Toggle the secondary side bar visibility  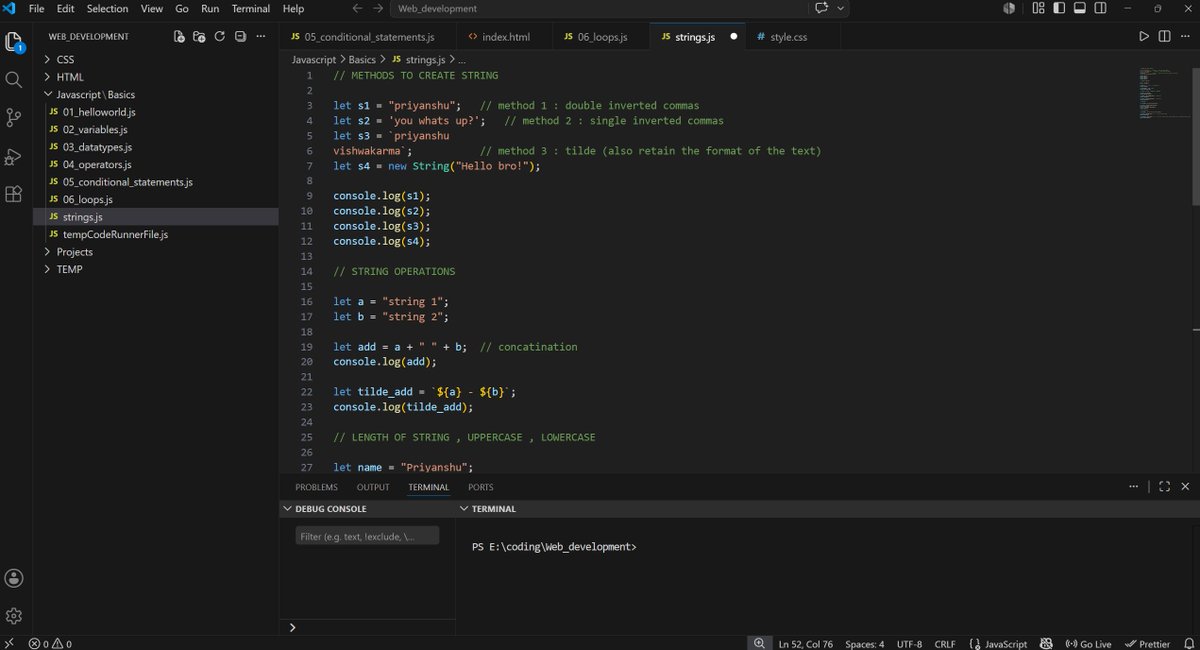1101,8
